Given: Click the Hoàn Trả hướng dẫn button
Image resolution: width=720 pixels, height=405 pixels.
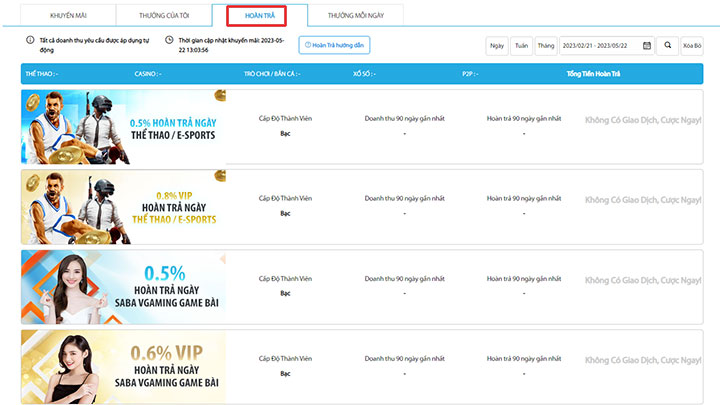Looking at the screenshot, I should (x=334, y=45).
